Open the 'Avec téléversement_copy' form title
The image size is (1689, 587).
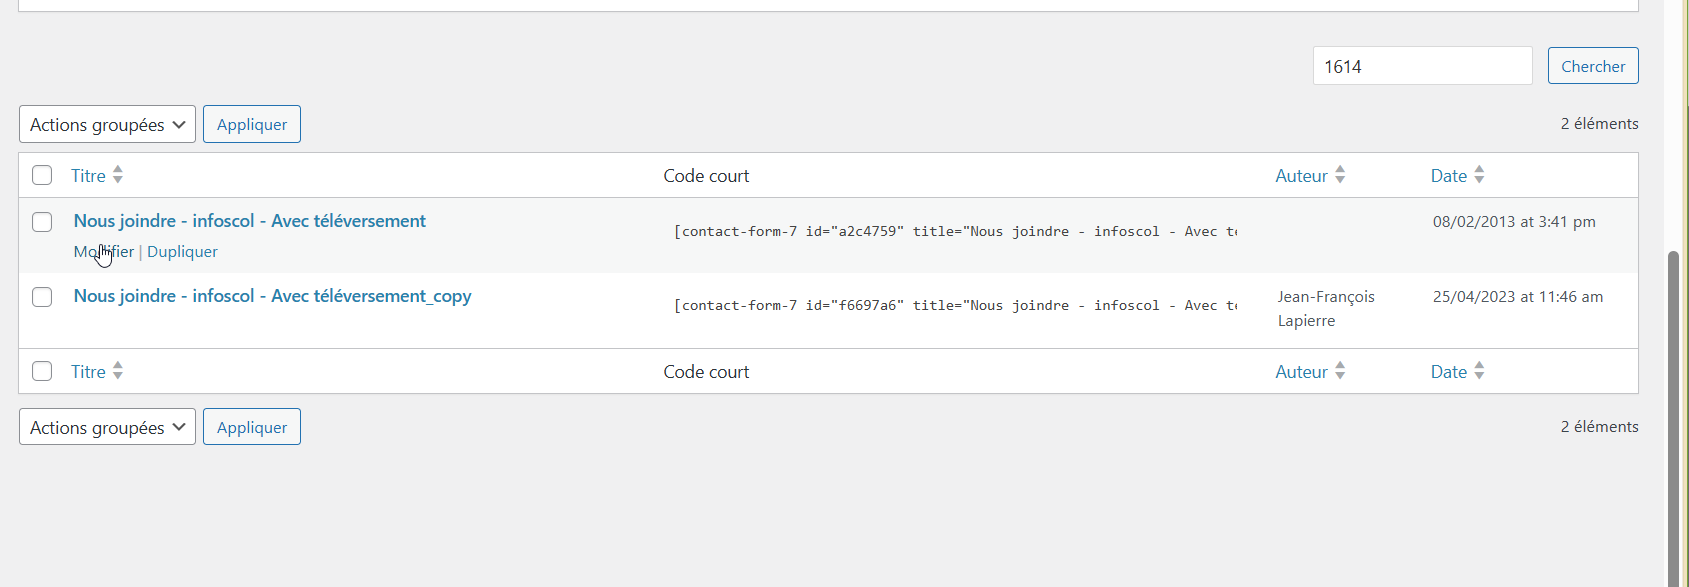pyautogui.click(x=272, y=296)
